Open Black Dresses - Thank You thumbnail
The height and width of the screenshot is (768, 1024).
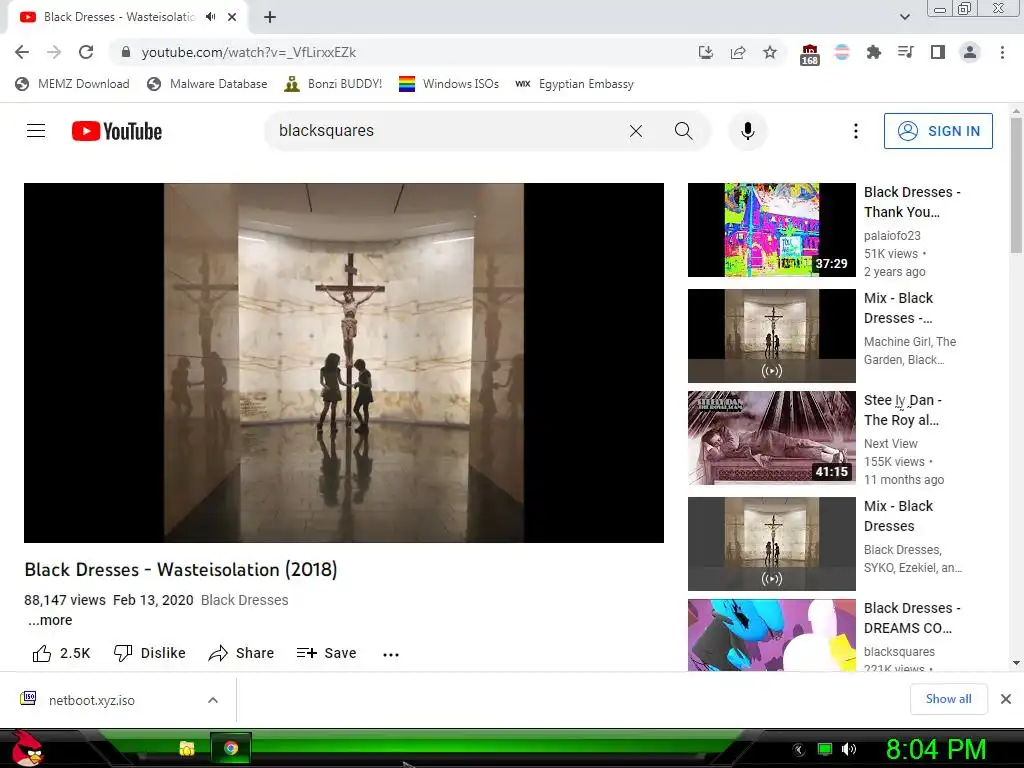coord(771,230)
